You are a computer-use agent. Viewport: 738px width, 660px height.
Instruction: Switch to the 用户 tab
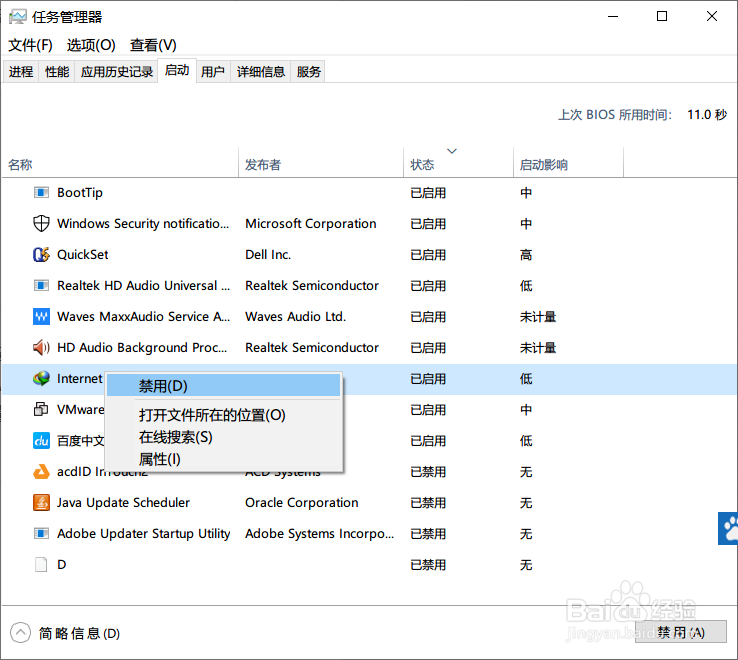click(213, 72)
